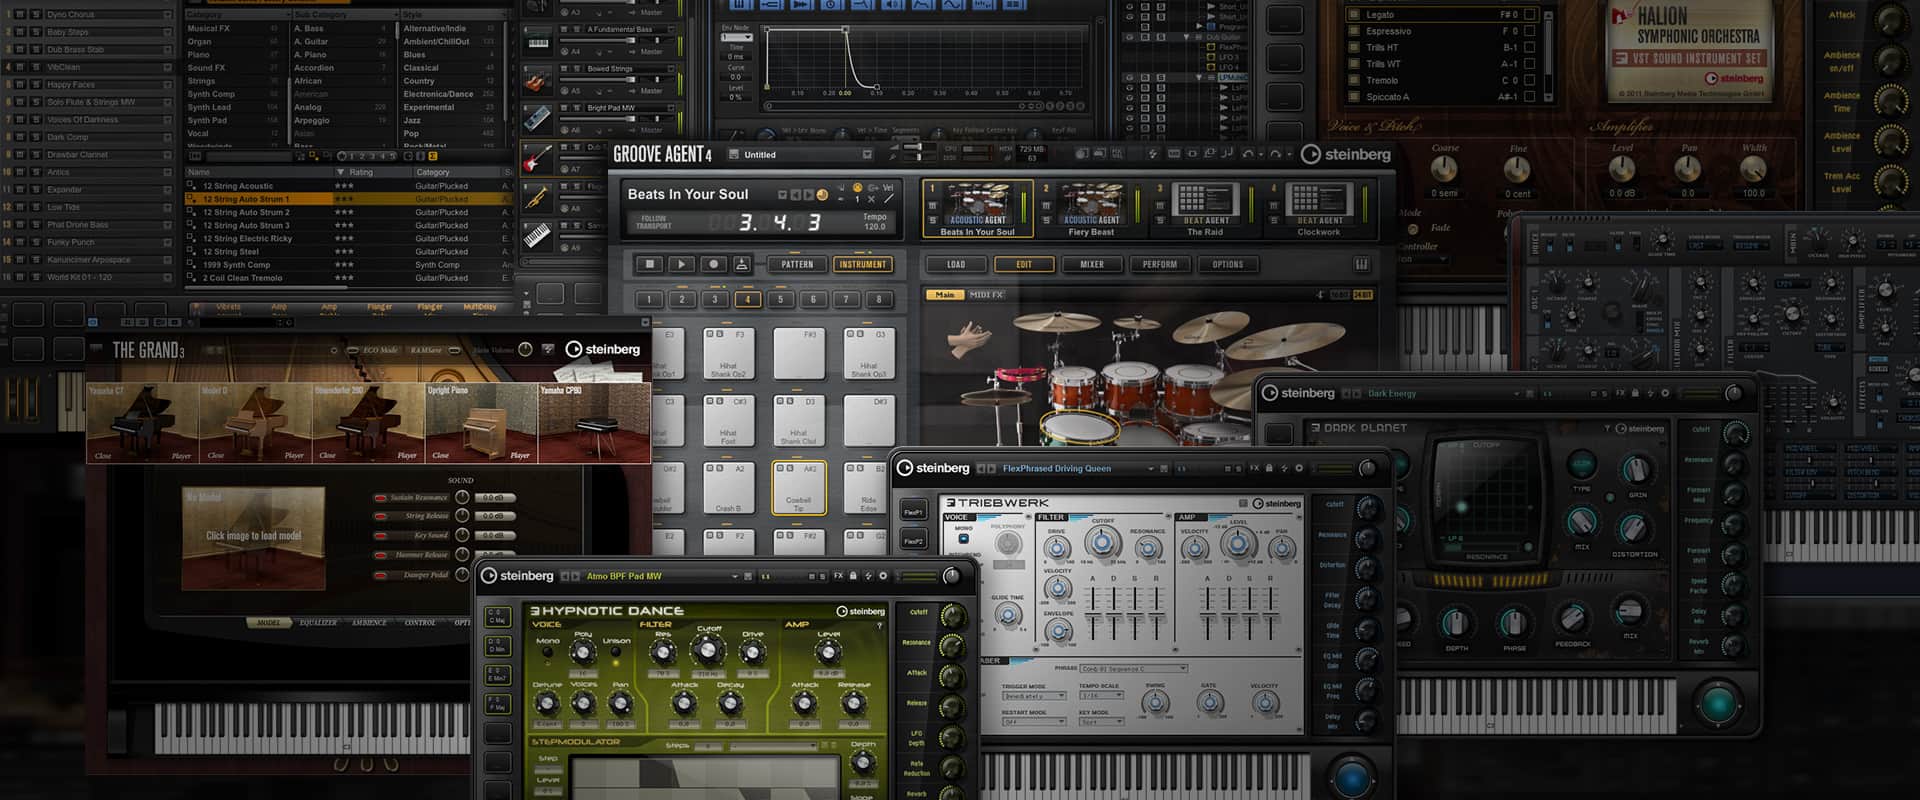The image size is (1920, 800).
Task: Click the Type button in Dark Planet
Action: coord(1582,466)
